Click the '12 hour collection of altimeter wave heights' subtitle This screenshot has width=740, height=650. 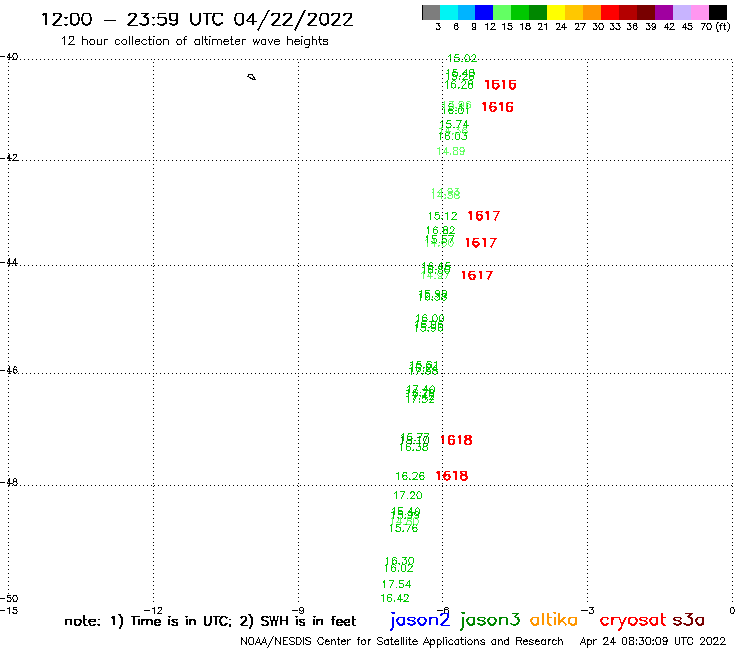[194, 41]
